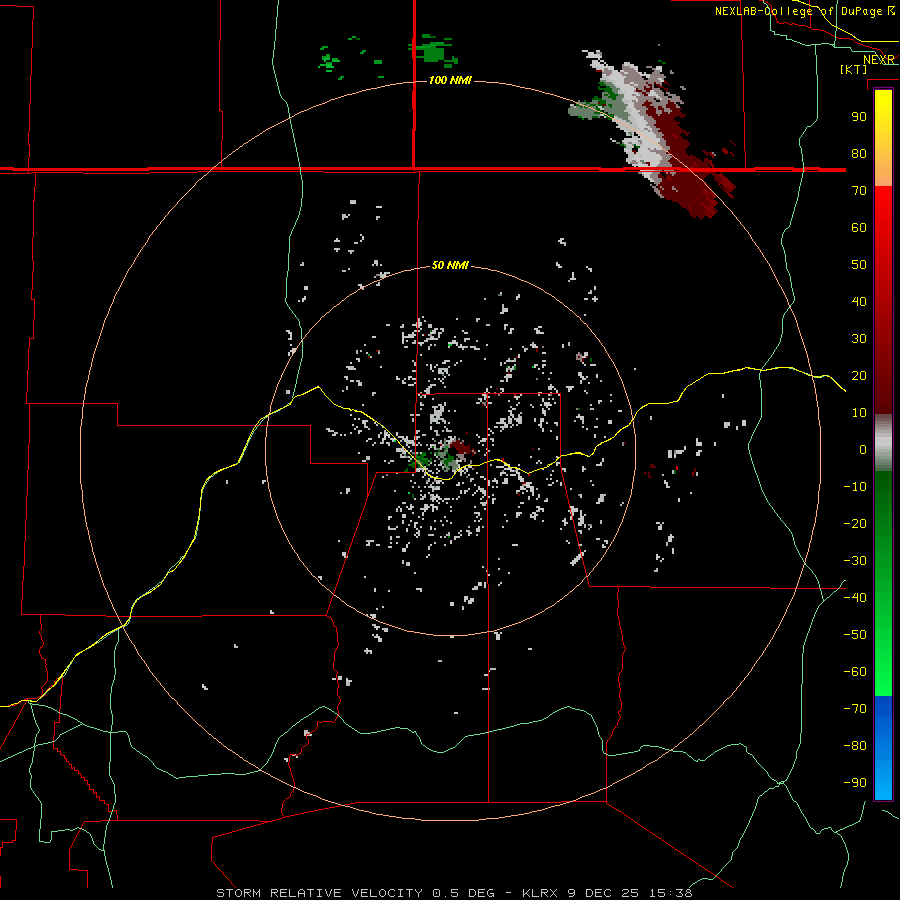Click the "-90" velocity scale value
900x900 pixels.
(855, 782)
